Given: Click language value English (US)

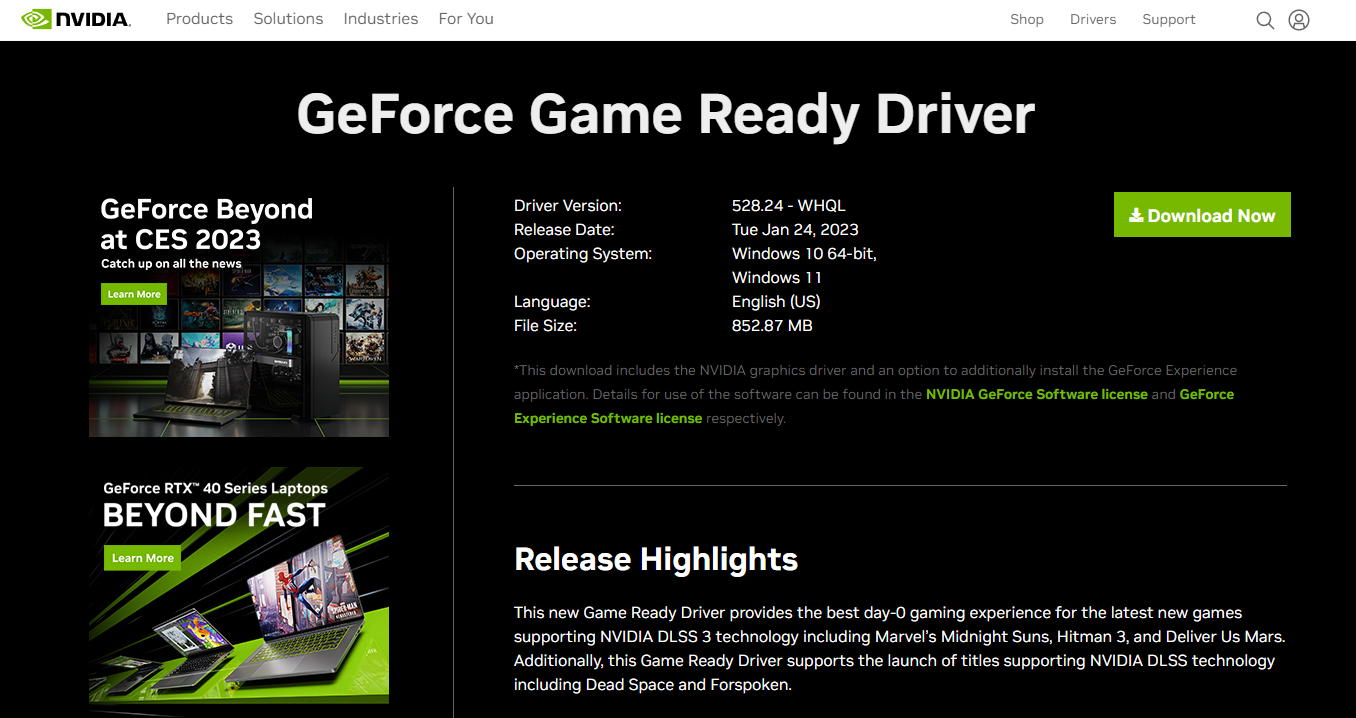Looking at the screenshot, I should (x=776, y=301).
